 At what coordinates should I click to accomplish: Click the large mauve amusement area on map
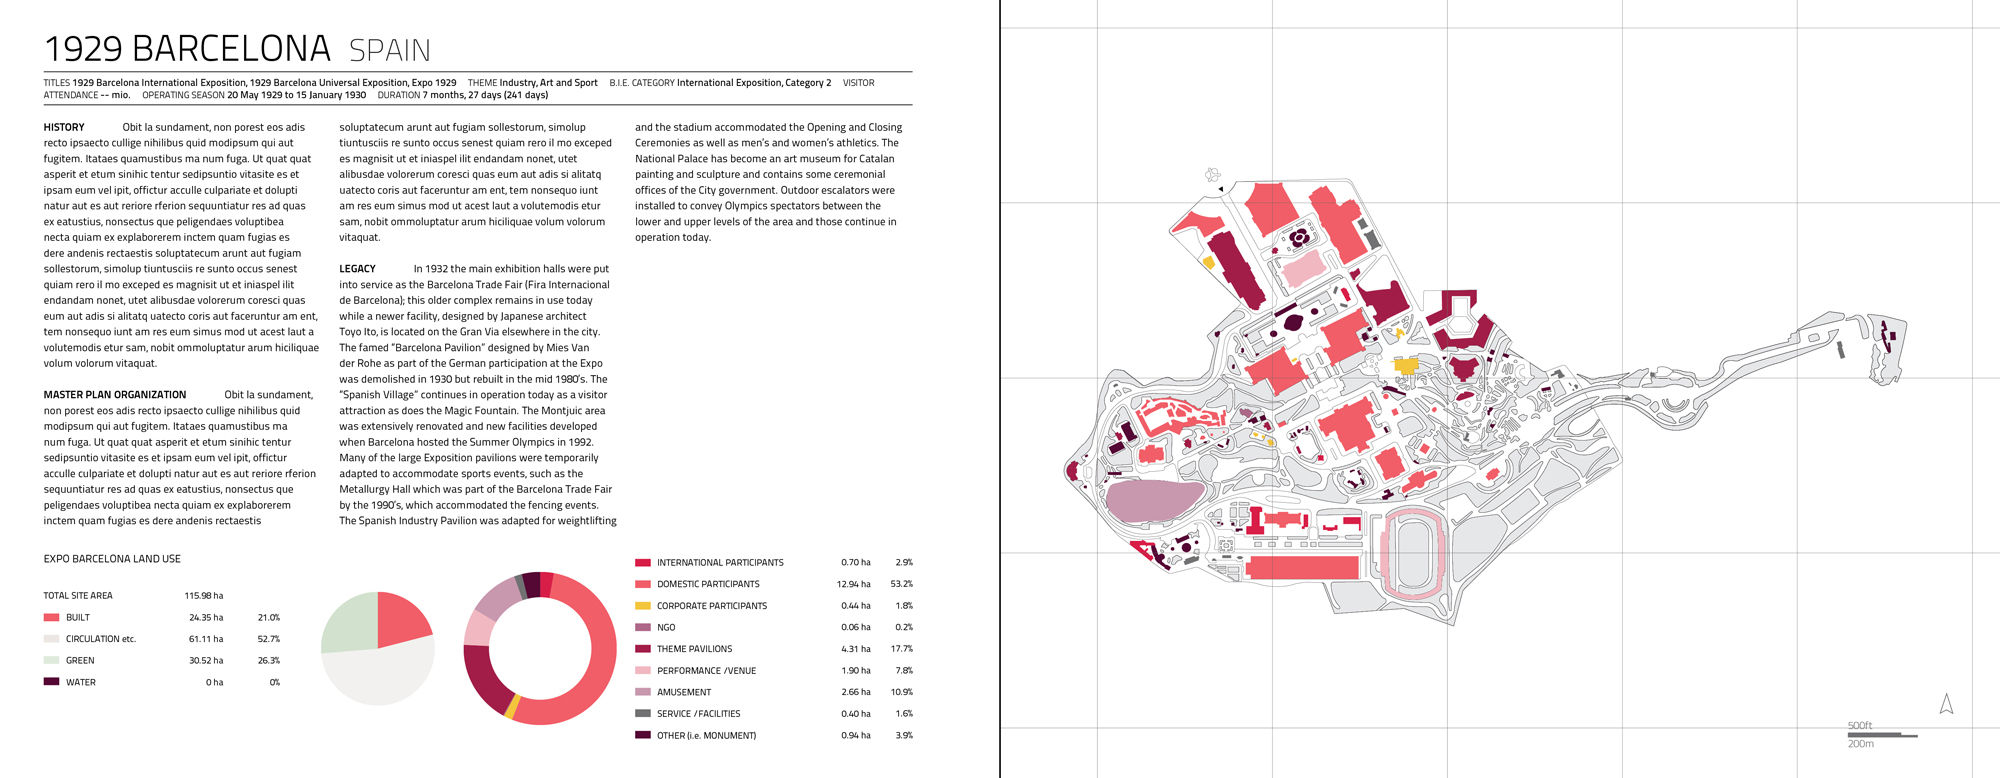[x=1156, y=501]
